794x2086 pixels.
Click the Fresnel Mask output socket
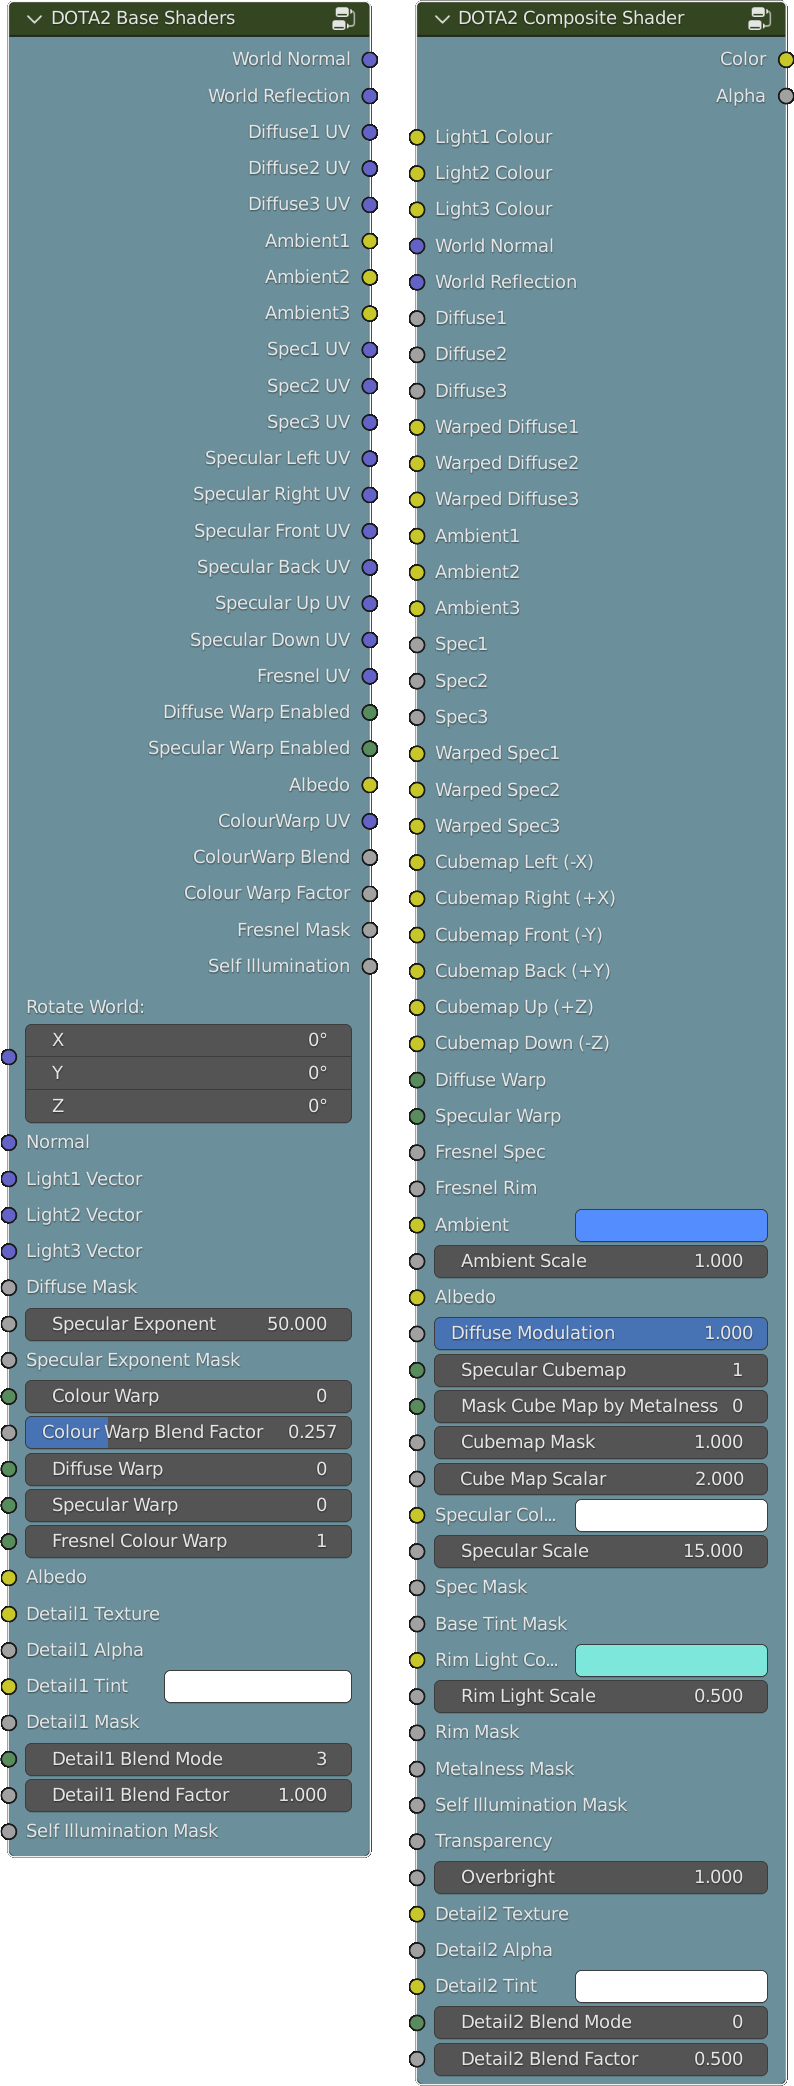369,930
